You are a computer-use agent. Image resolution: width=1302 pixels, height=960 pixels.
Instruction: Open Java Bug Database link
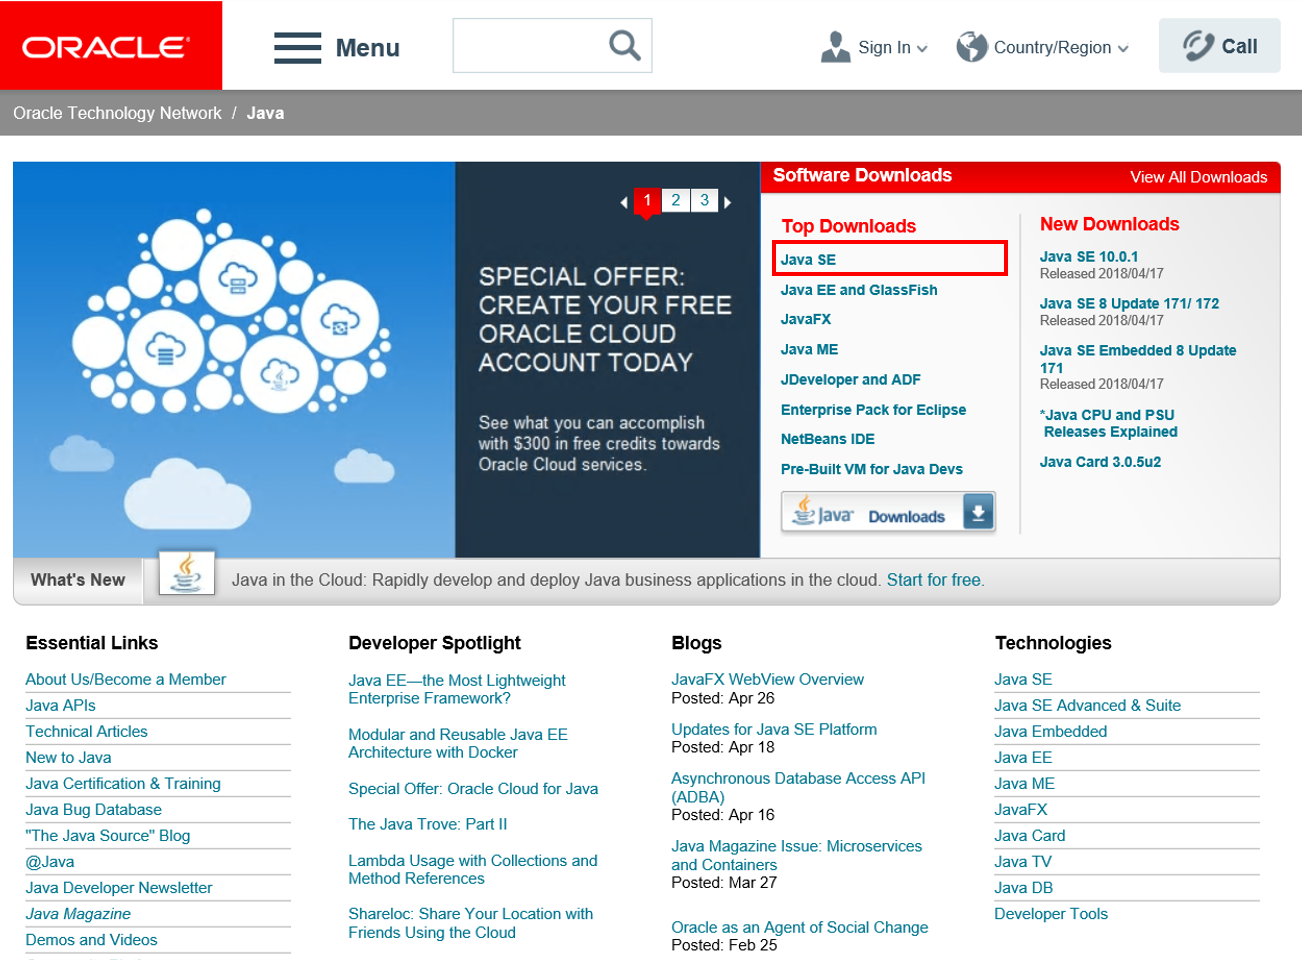point(94,809)
